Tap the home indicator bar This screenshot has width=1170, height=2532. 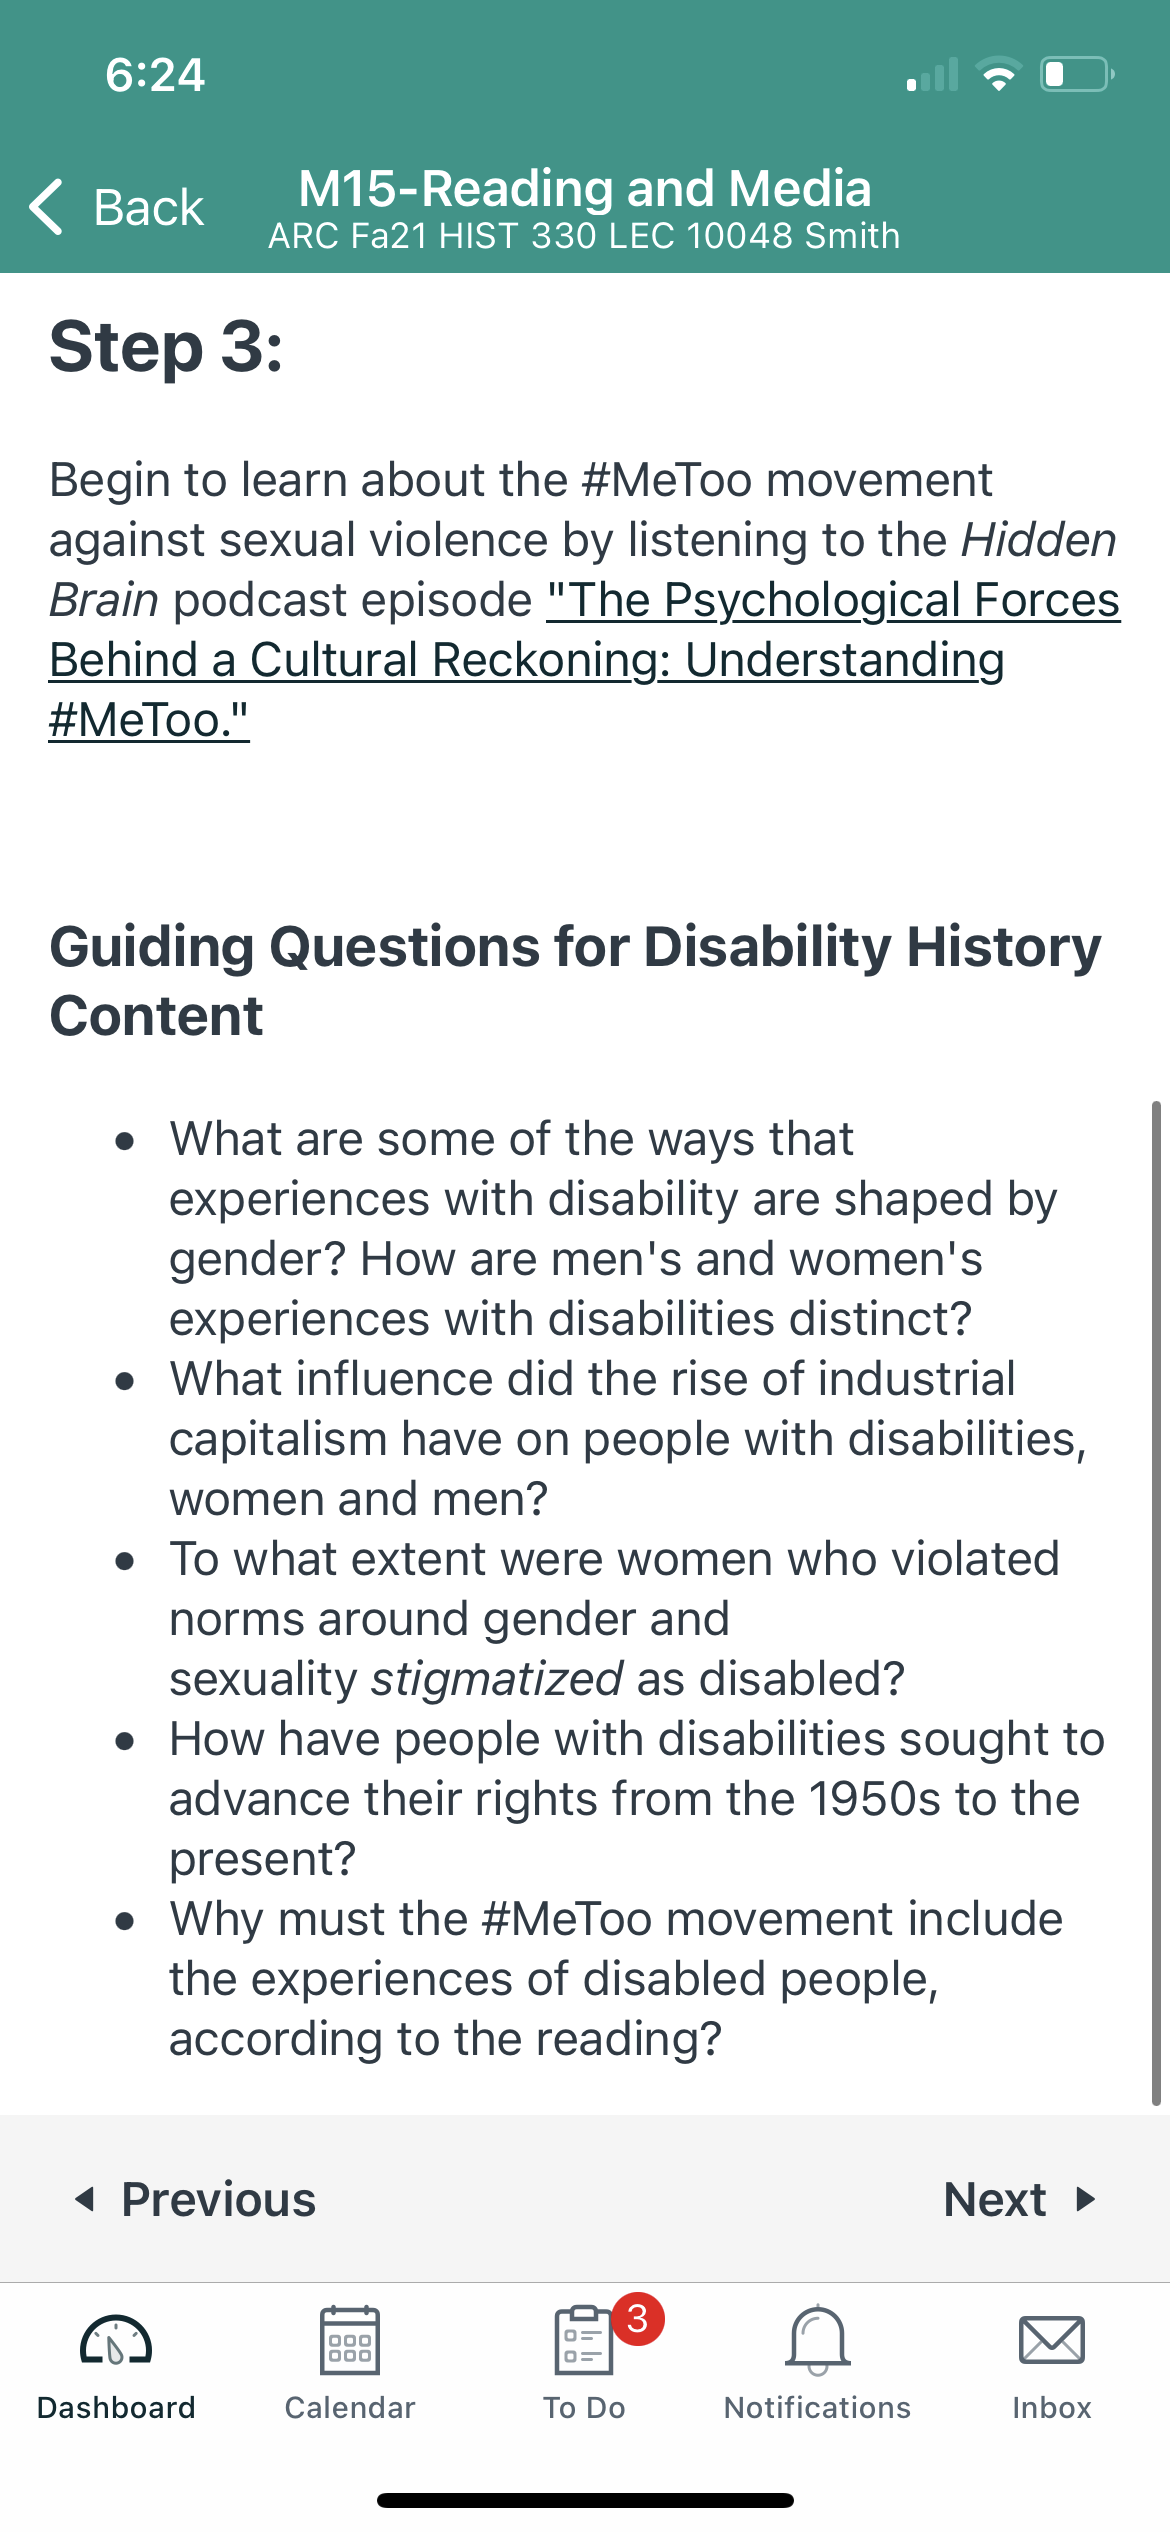coord(585,2500)
